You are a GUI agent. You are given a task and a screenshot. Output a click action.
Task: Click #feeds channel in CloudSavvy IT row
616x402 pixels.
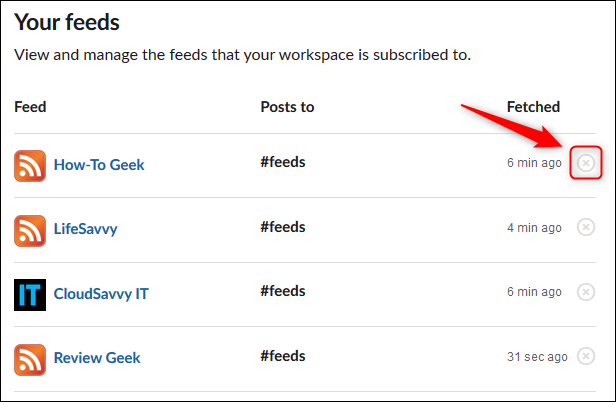coord(283,291)
